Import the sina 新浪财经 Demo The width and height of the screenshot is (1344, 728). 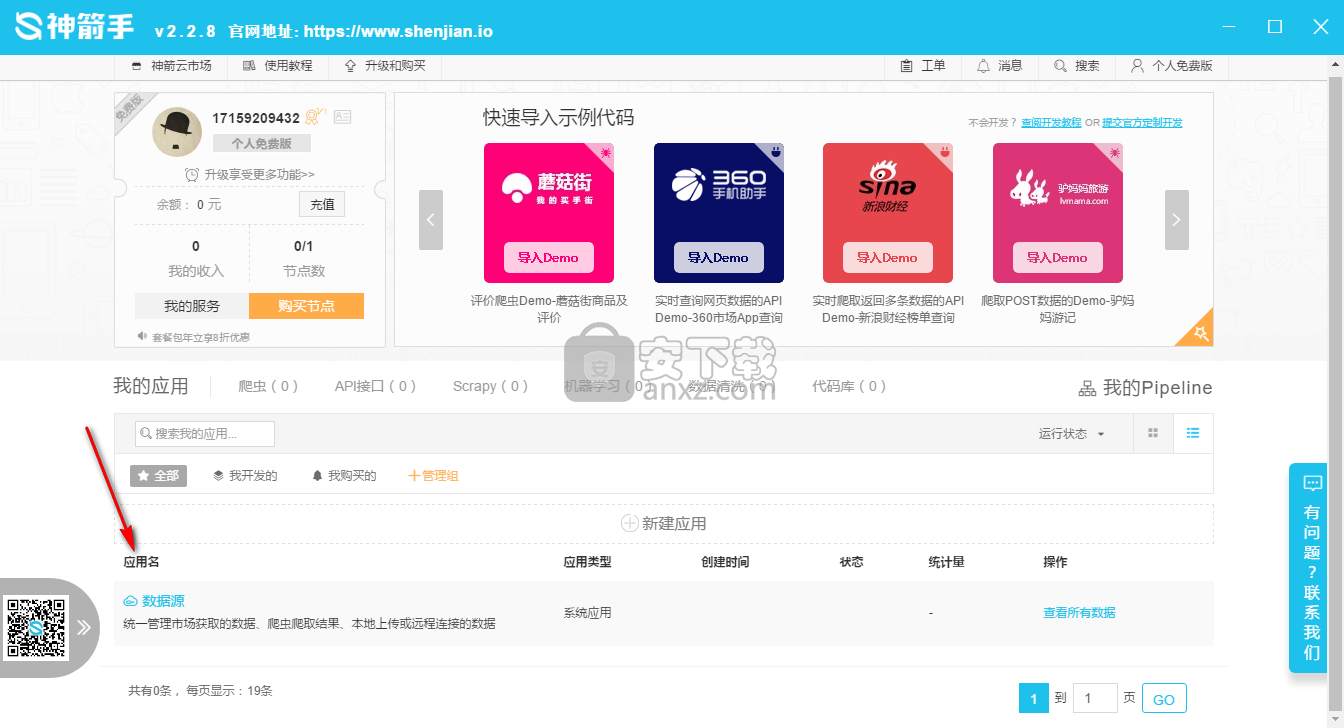887,257
